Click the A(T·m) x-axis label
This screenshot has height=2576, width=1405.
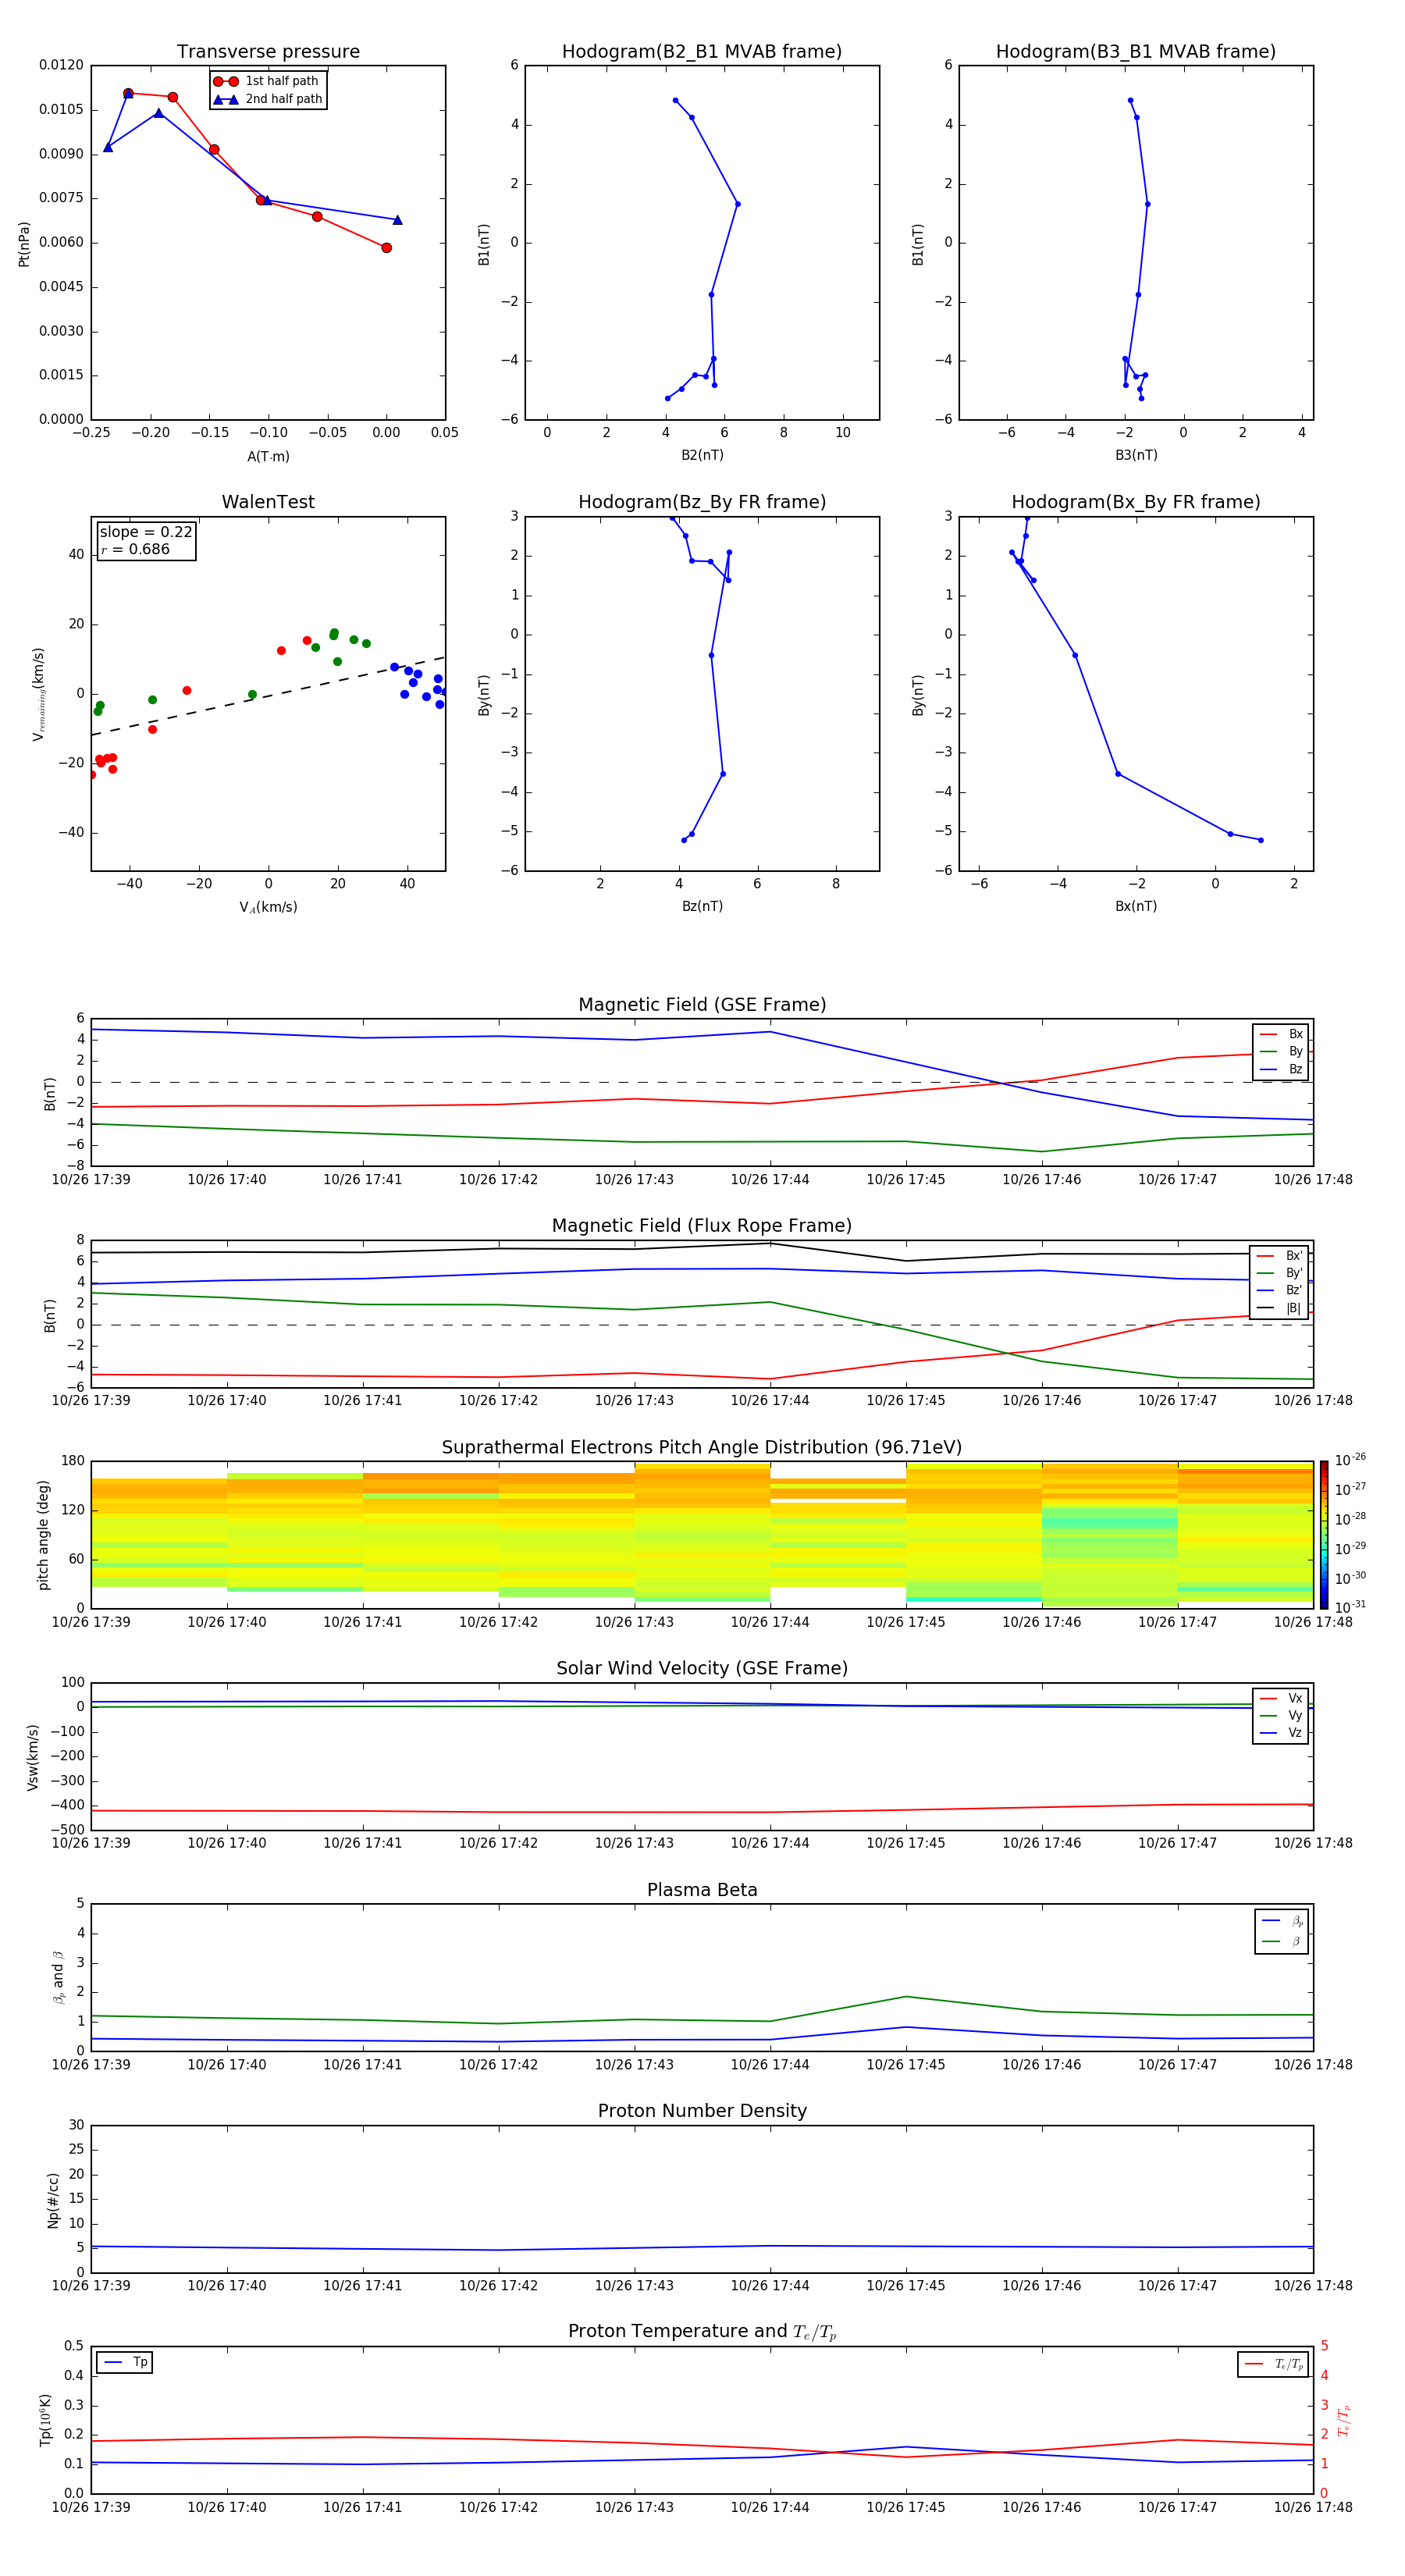pos(268,457)
